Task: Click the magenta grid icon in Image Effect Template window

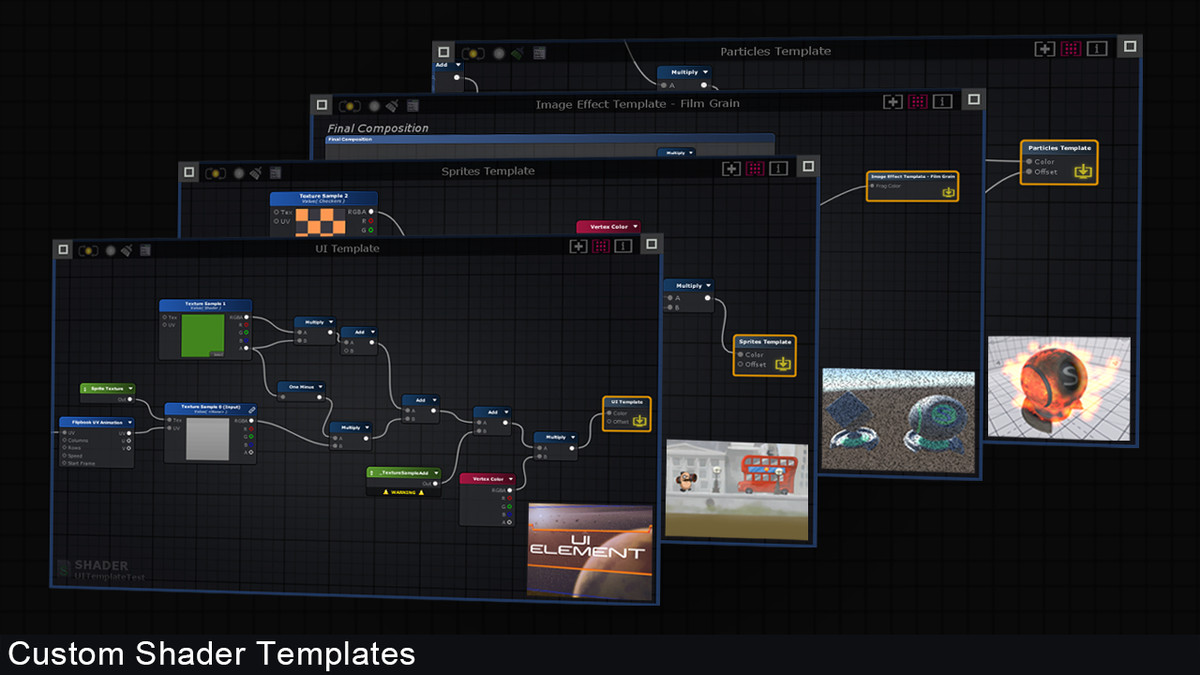Action: (x=918, y=101)
